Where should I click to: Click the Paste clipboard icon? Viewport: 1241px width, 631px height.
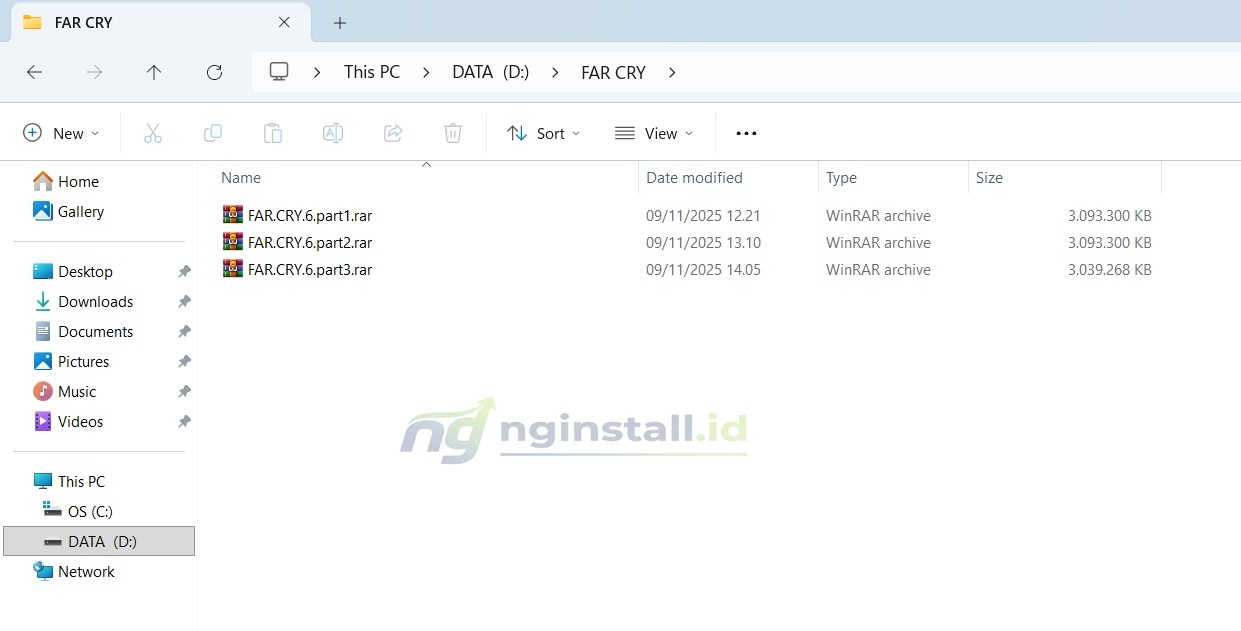[272, 133]
